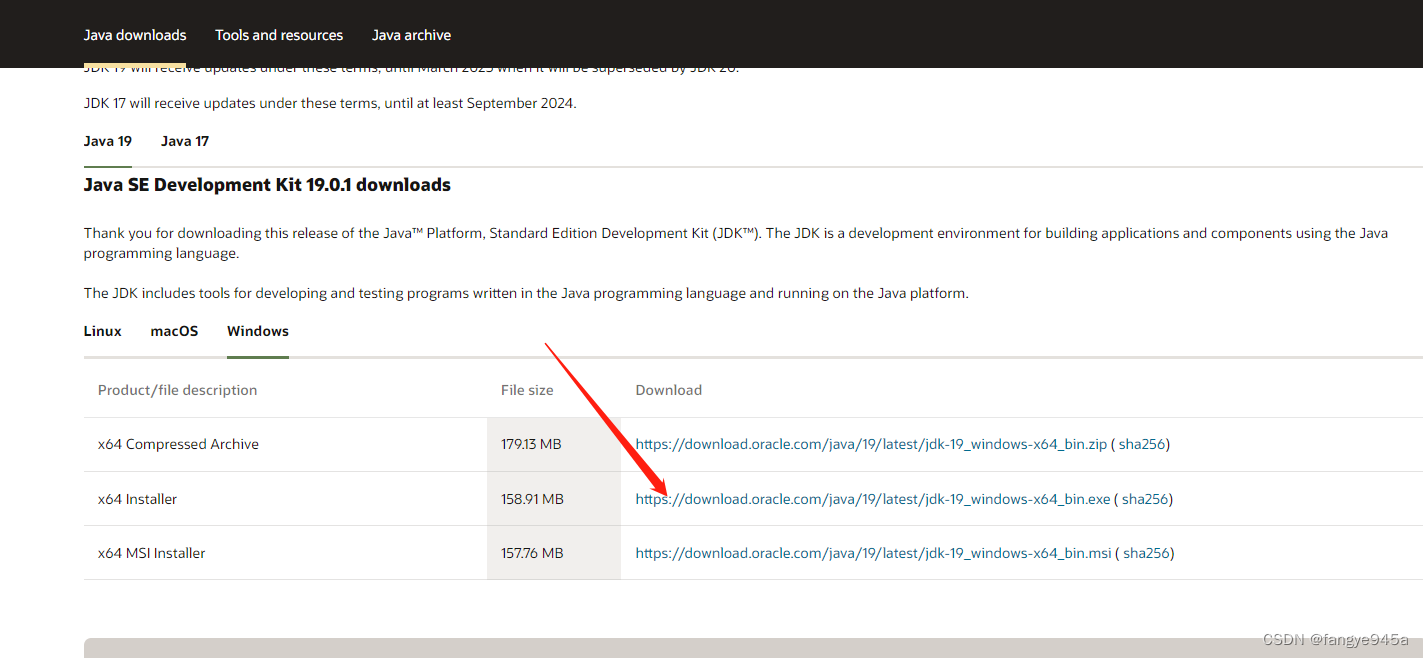Click the 'Download' column header
Screen dimensions: 1423x658
coord(669,390)
